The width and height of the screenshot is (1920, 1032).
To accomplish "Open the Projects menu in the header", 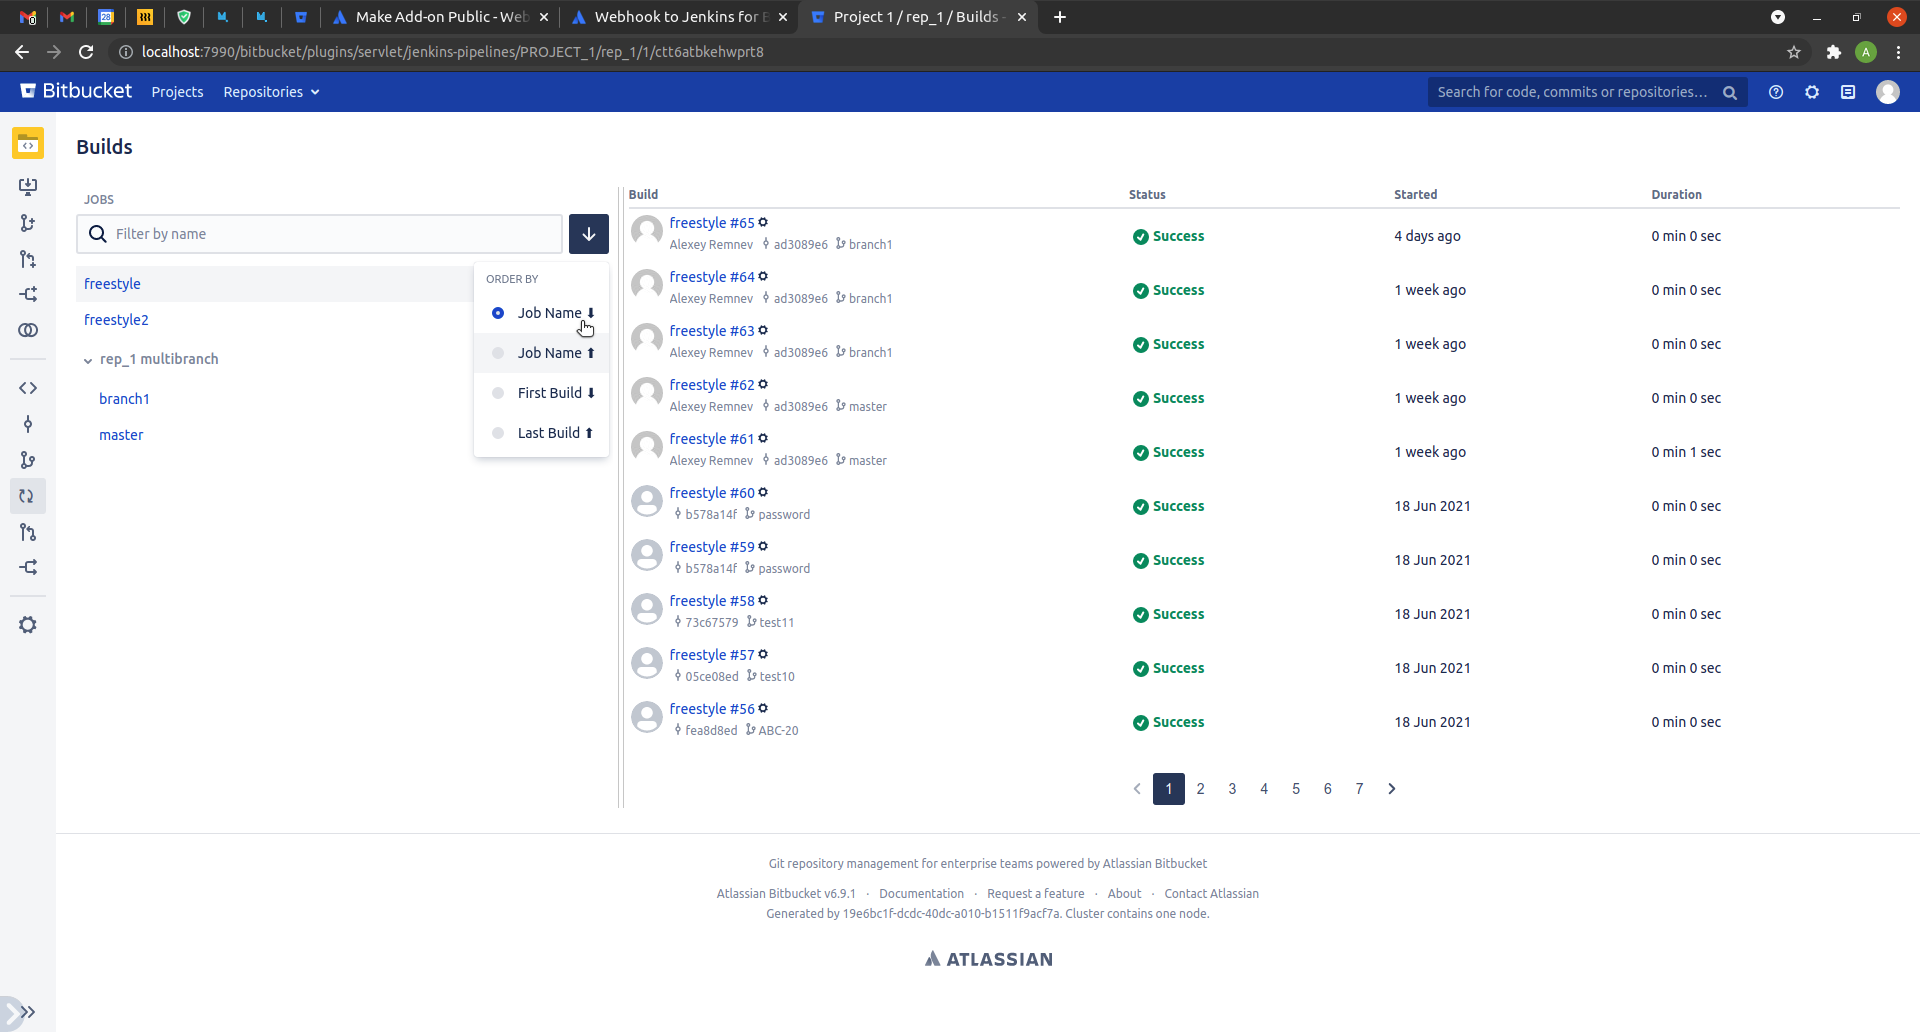I will tap(177, 92).
